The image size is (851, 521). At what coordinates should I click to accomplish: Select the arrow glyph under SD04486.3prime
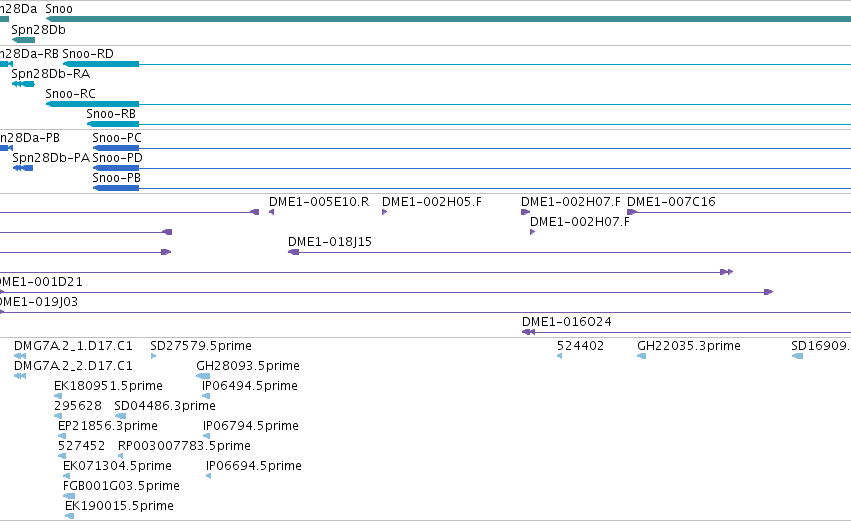pyautogui.click(x=120, y=416)
